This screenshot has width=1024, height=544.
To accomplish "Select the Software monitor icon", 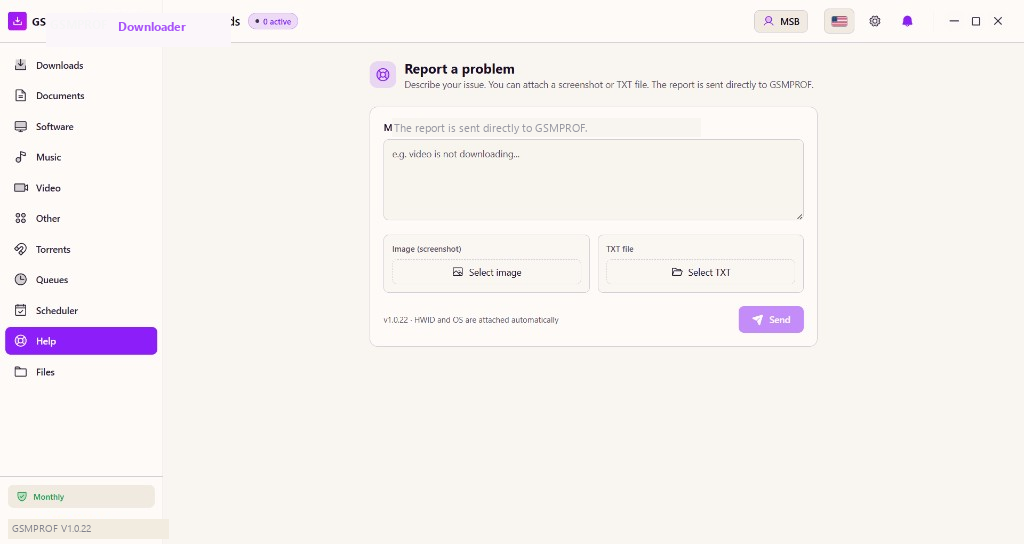I will point(21,127).
